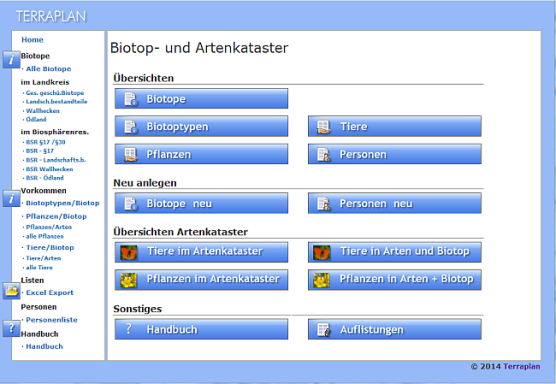This screenshot has height=384, width=556.
Task: Open the Excel Export link
Action: pos(50,293)
